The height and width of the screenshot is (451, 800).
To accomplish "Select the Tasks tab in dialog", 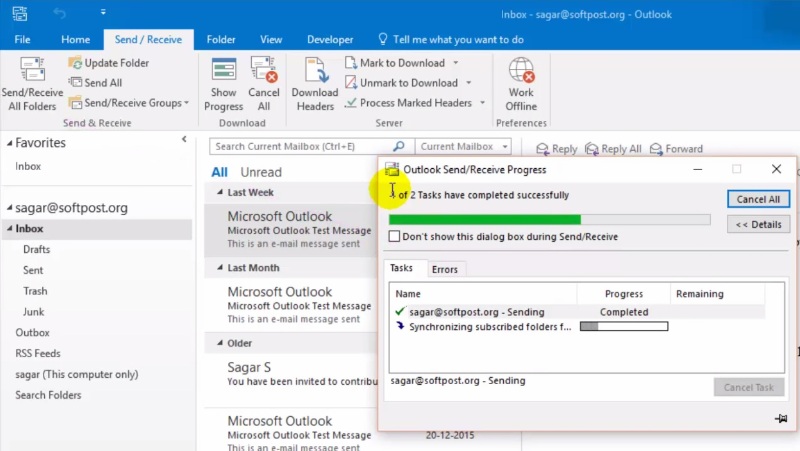I will 402,268.
